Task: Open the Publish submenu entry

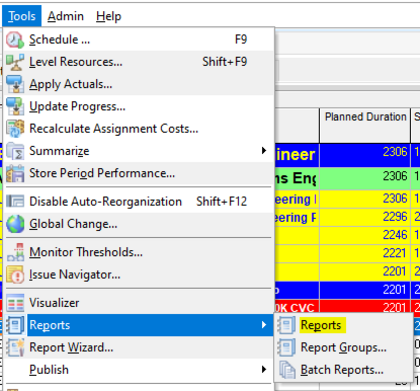Action: coord(138,370)
